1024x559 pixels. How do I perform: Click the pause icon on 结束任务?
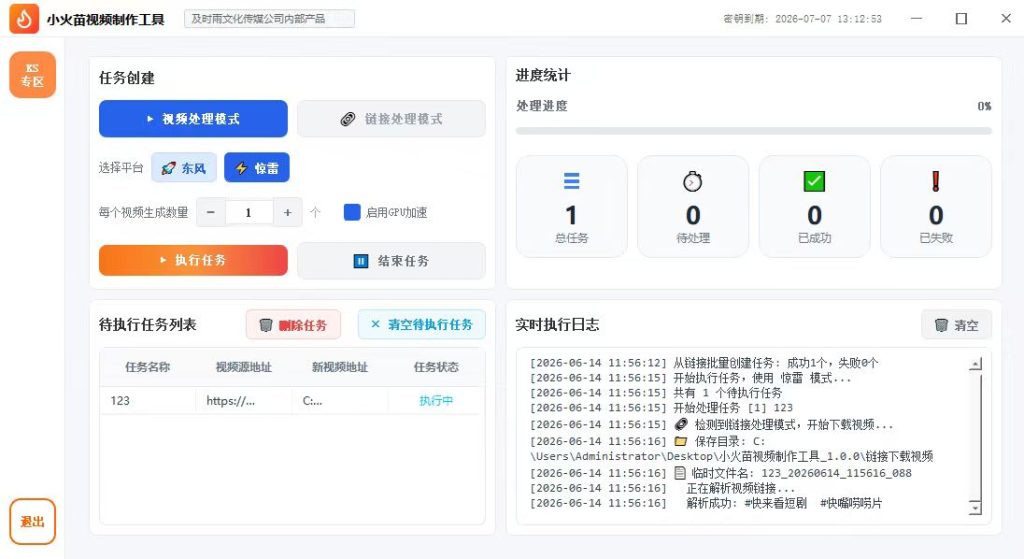tap(360, 261)
